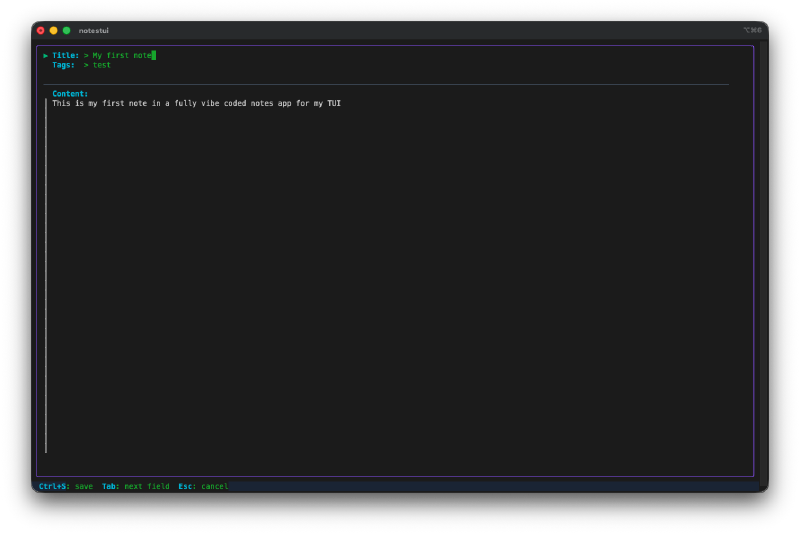Click the 'Tab: next field' hint
This screenshot has width=800, height=534.
point(136,486)
